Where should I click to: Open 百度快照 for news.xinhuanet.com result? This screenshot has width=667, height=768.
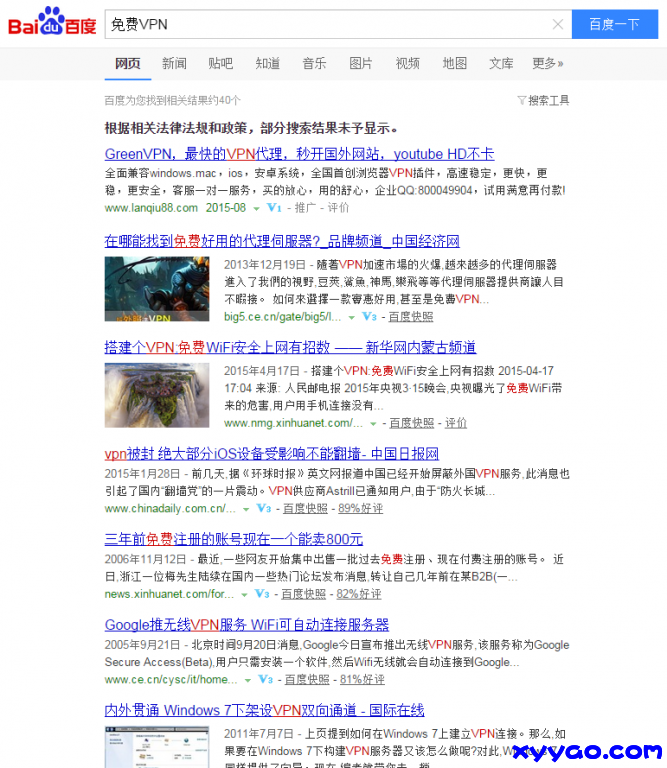(x=304, y=594)
